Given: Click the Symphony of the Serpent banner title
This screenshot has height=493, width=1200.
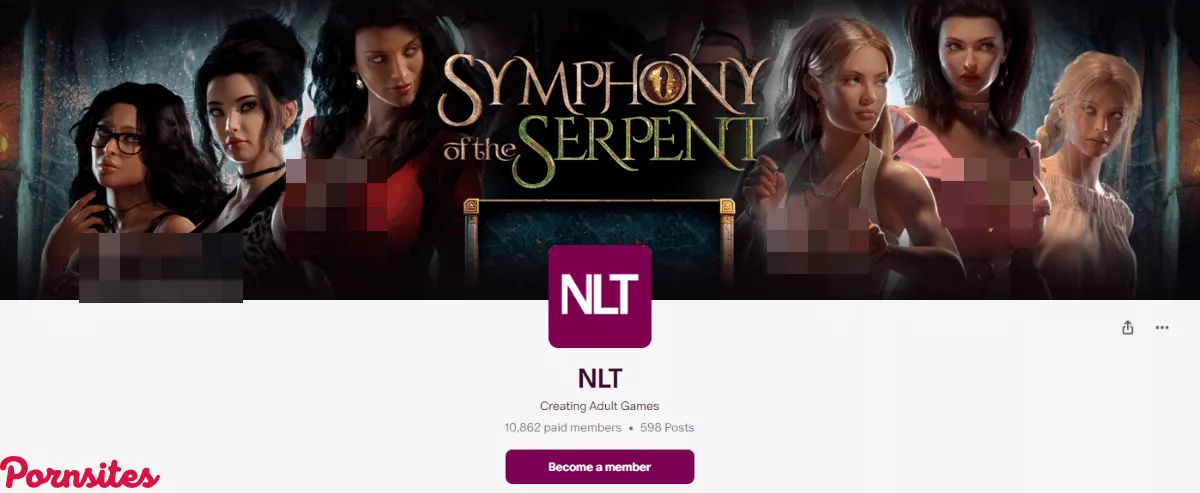Looking at the screenshot, I should click(604, 111).
